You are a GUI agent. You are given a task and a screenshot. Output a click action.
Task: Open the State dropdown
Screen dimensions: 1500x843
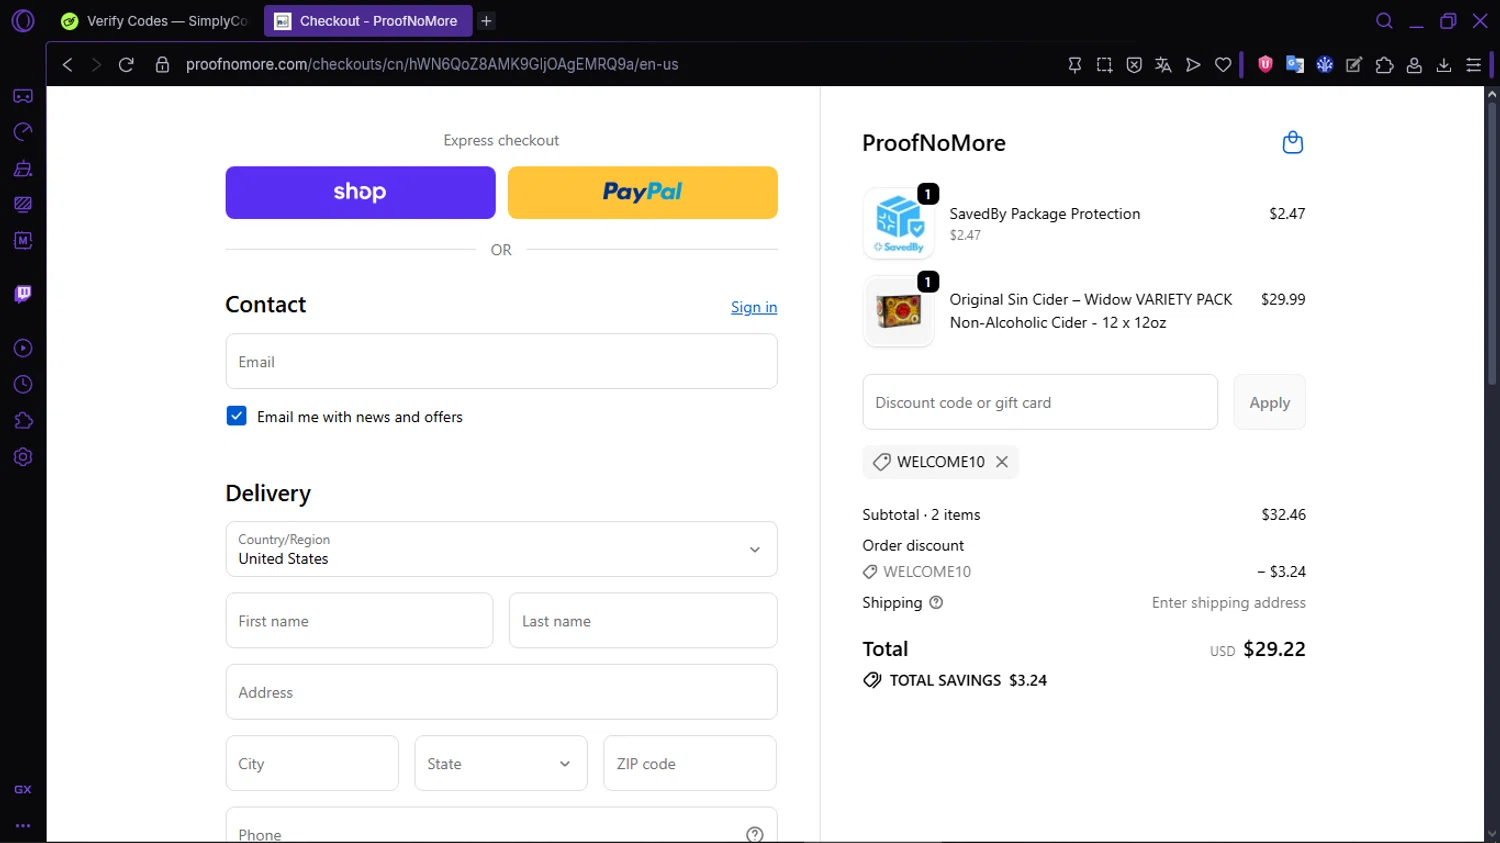[x=501, y=763]
